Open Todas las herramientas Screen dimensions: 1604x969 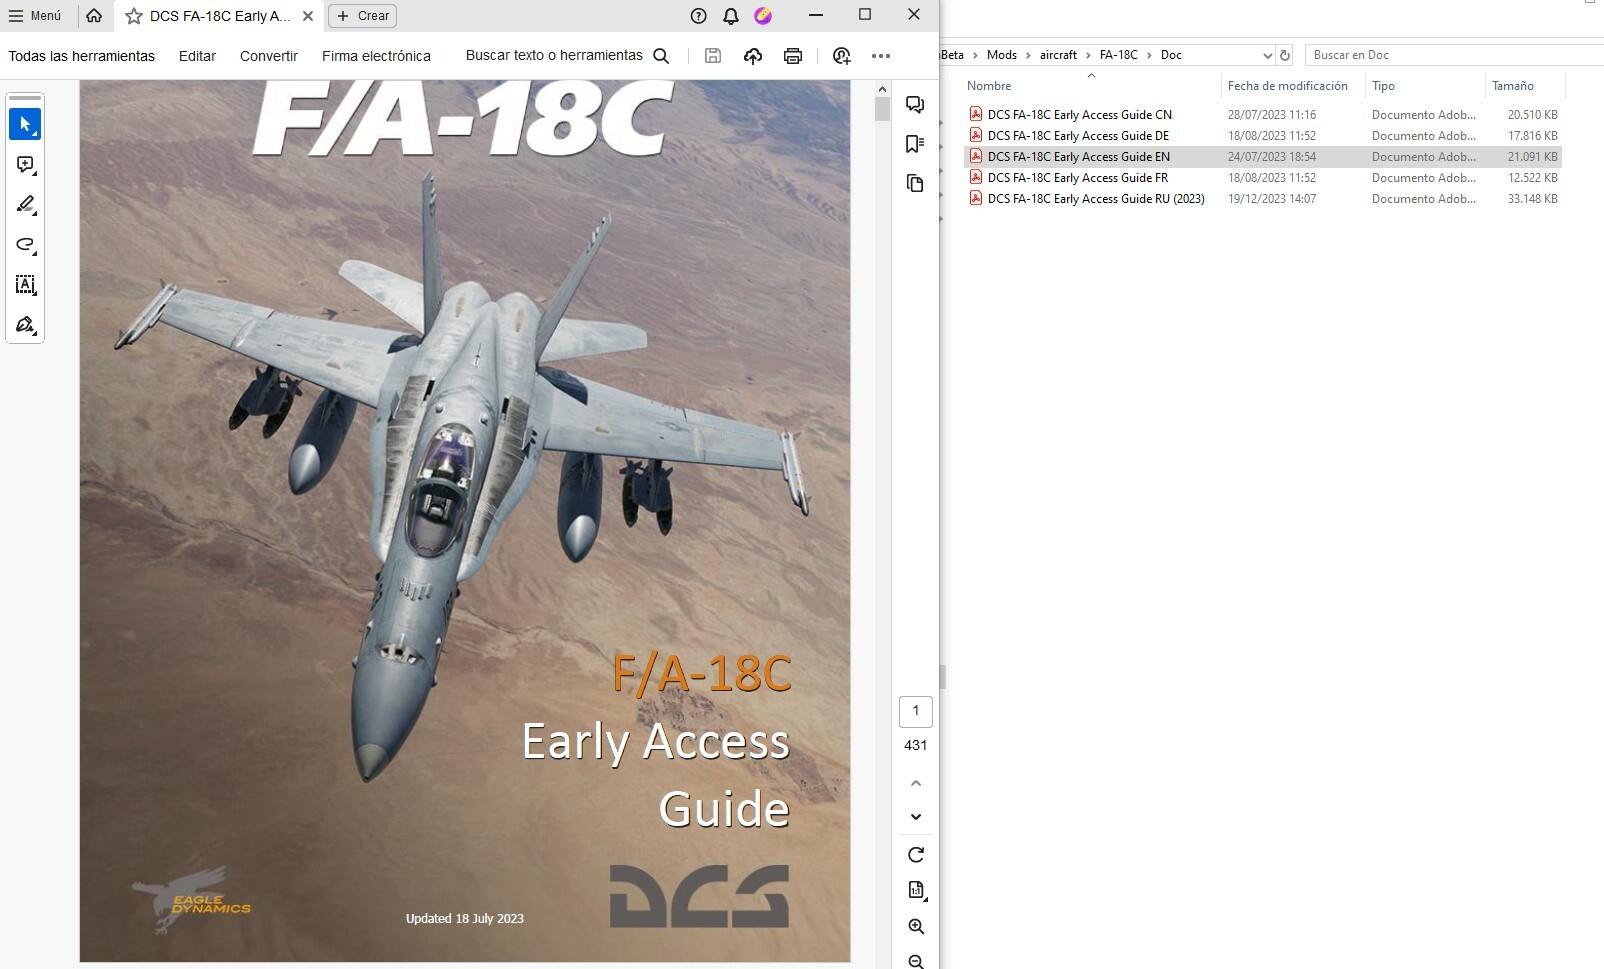pos(82,56)
